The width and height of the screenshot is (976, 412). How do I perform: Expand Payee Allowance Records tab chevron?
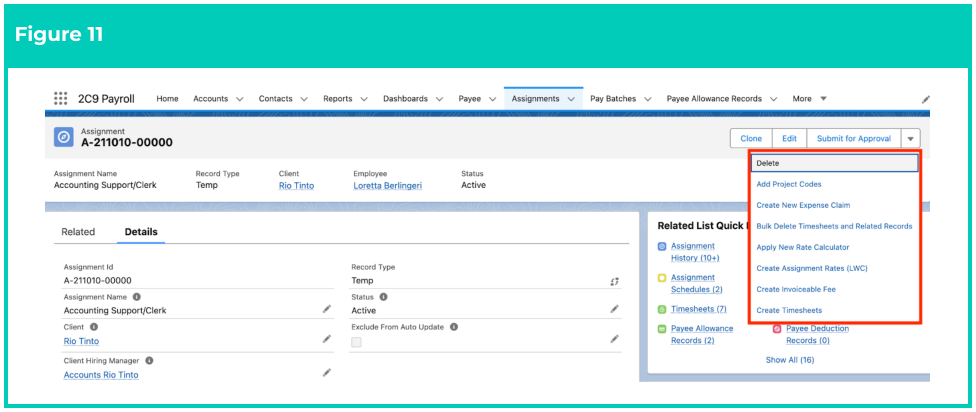coord(773,99)
